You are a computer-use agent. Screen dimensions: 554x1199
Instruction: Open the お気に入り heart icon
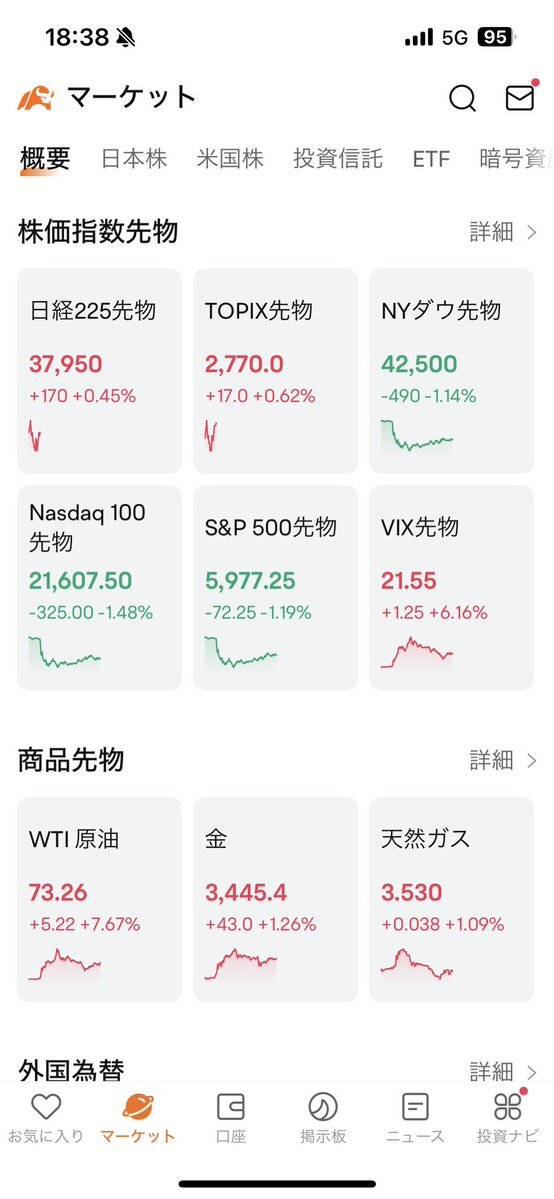pos(46,1106)
